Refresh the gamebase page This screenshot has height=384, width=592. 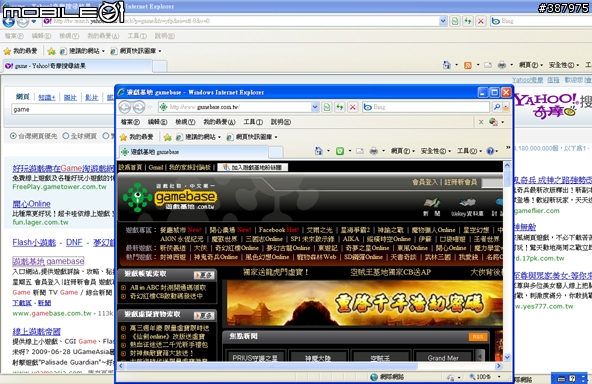point(339,107)
